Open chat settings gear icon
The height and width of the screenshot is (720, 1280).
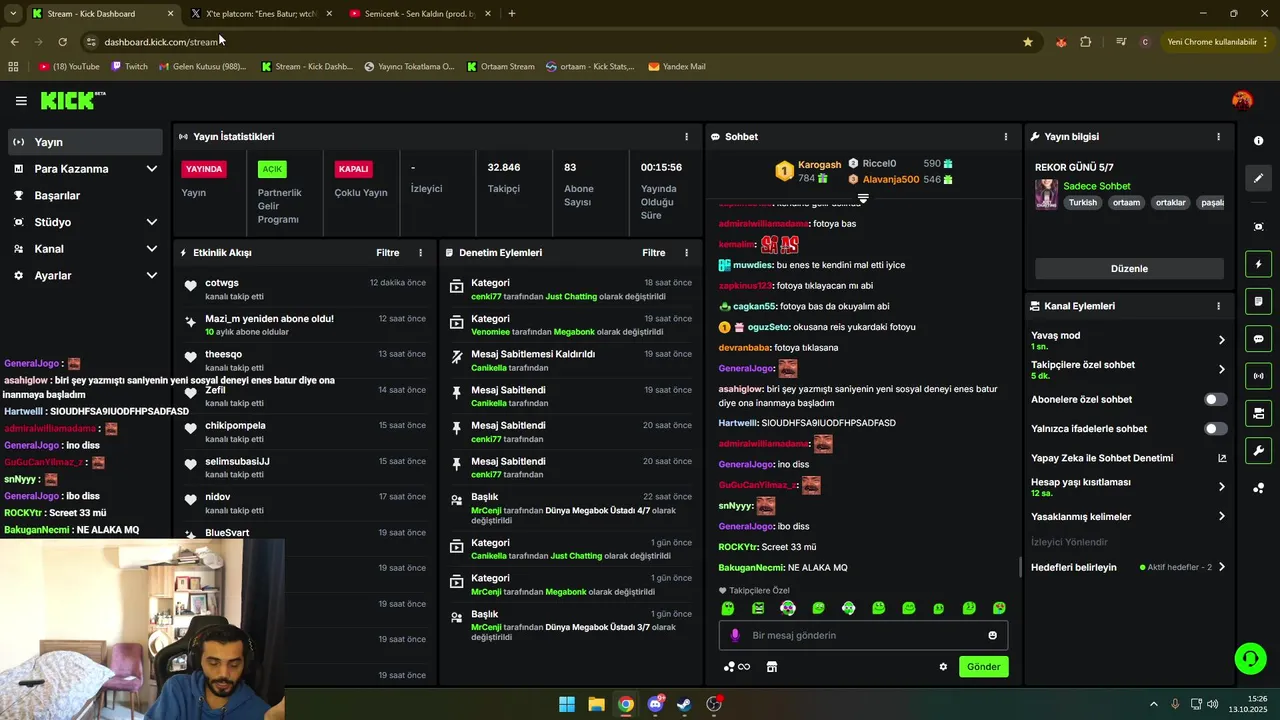tap(943, 667)
